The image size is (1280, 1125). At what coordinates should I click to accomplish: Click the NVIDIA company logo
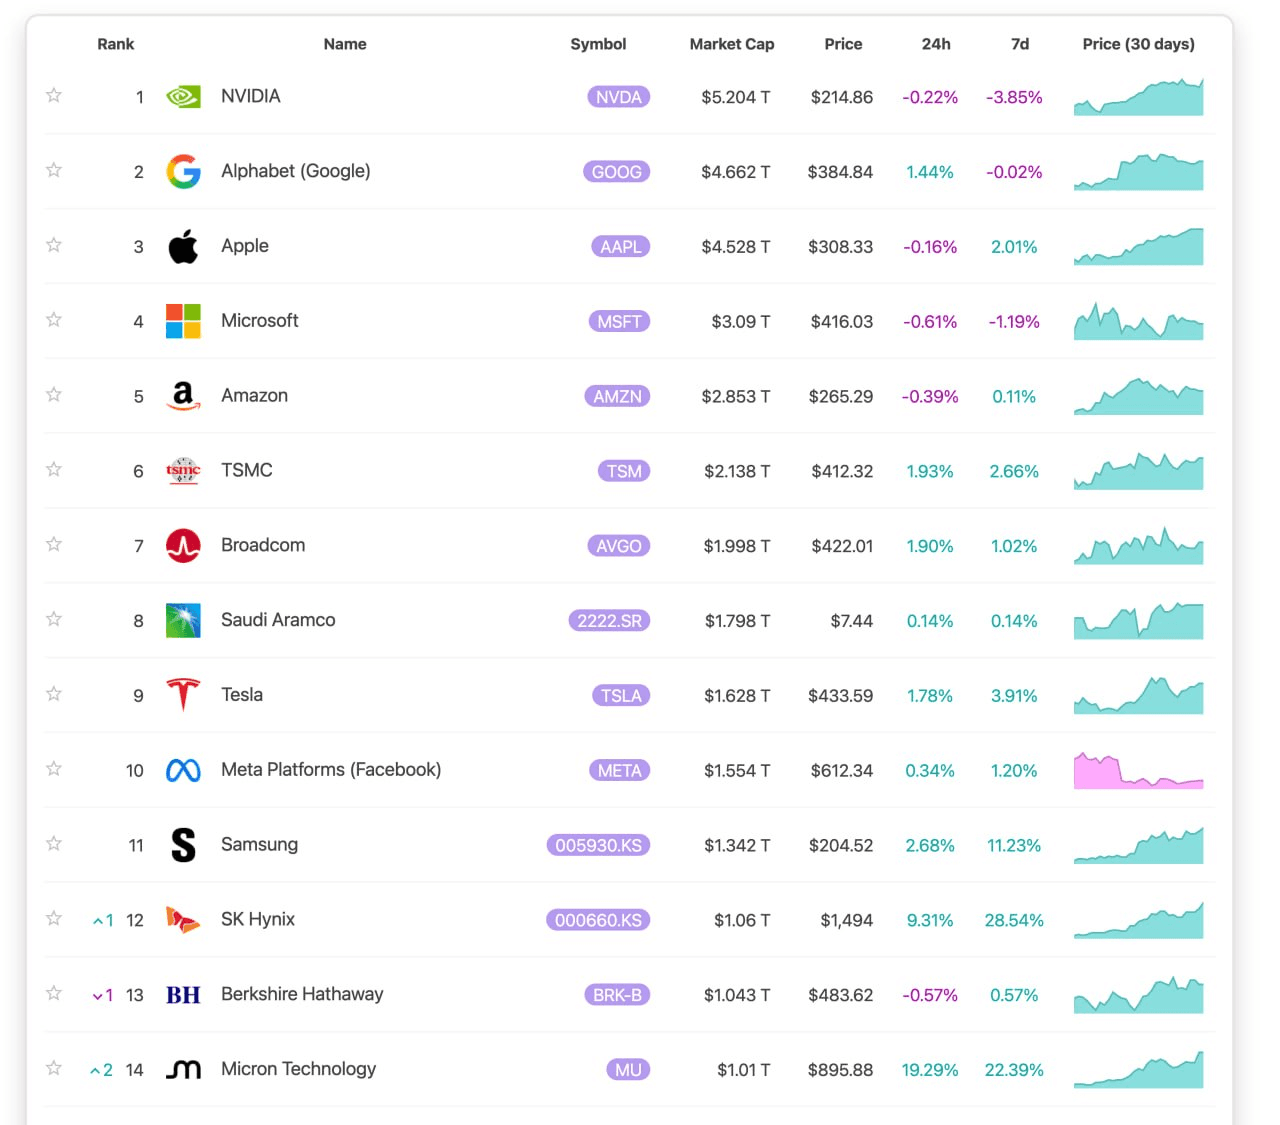[183, 97]
